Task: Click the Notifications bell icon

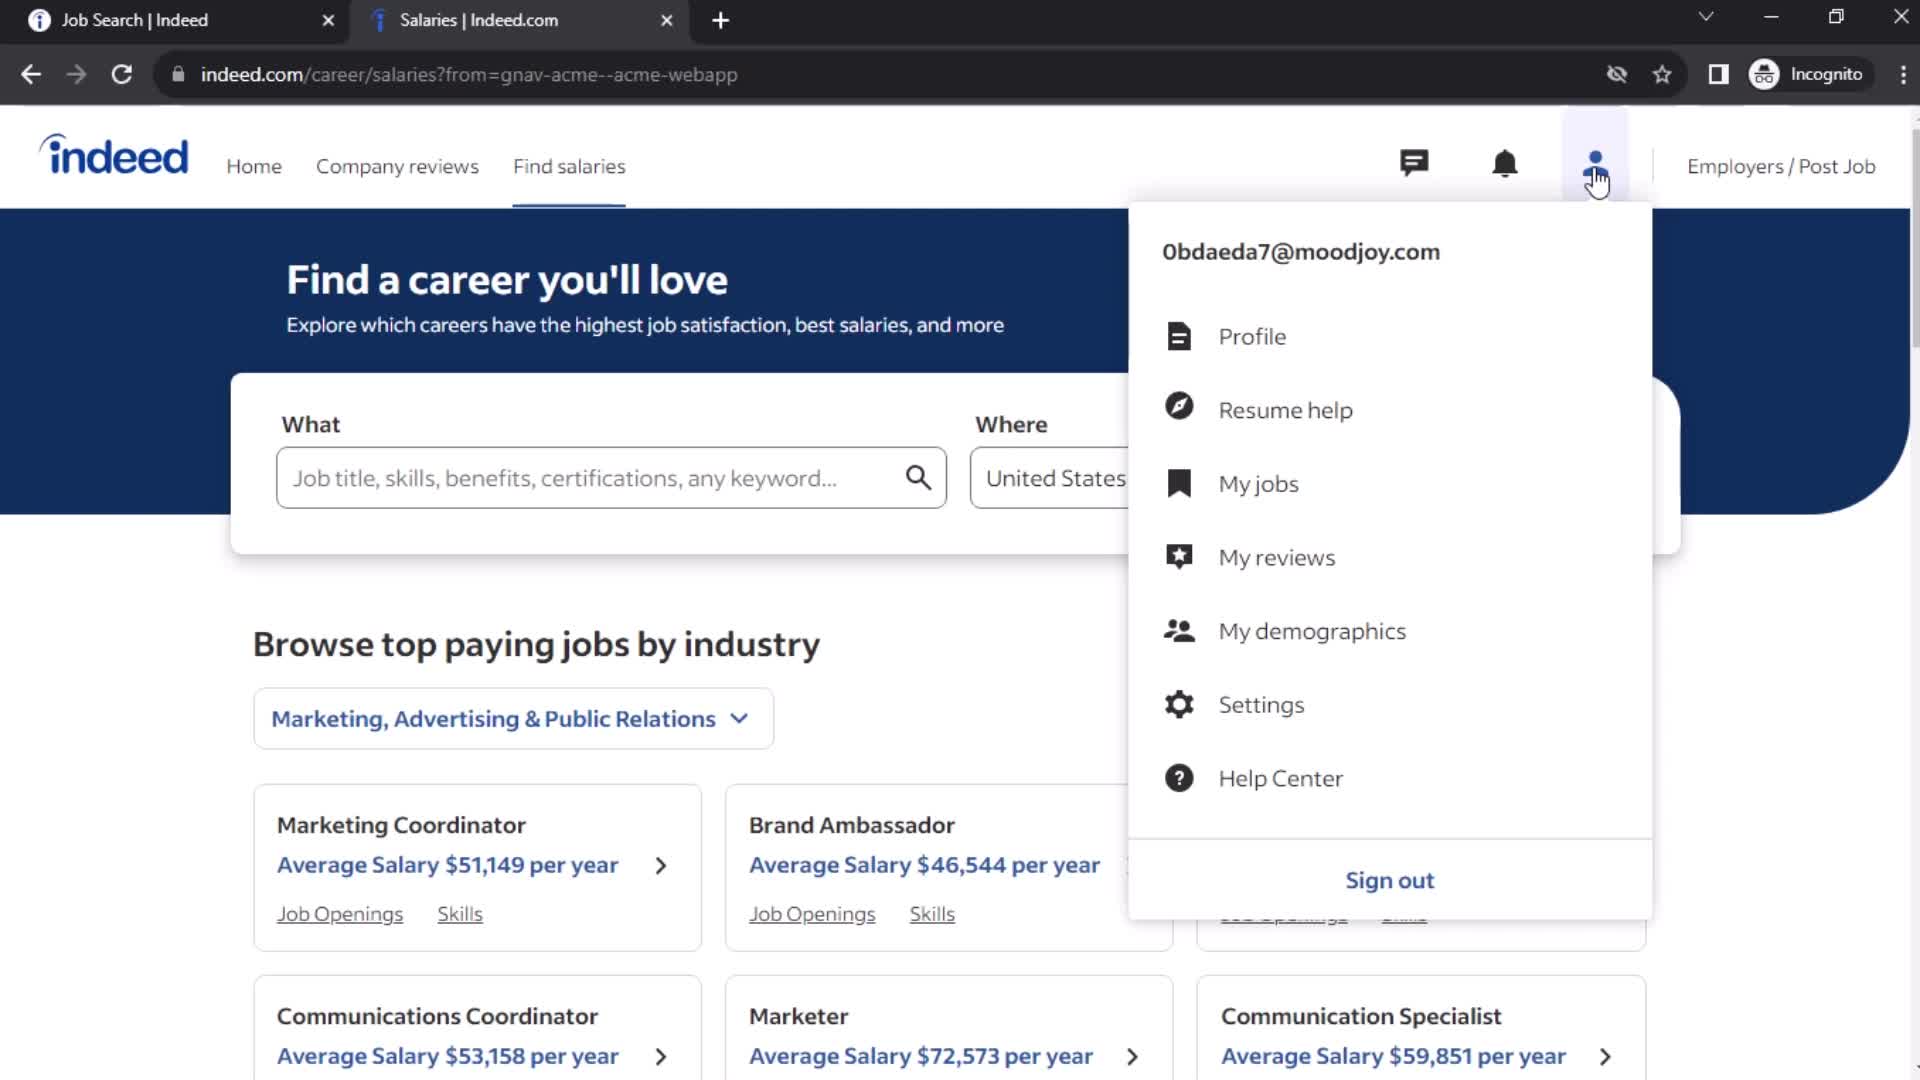Action: (1505, 166)
